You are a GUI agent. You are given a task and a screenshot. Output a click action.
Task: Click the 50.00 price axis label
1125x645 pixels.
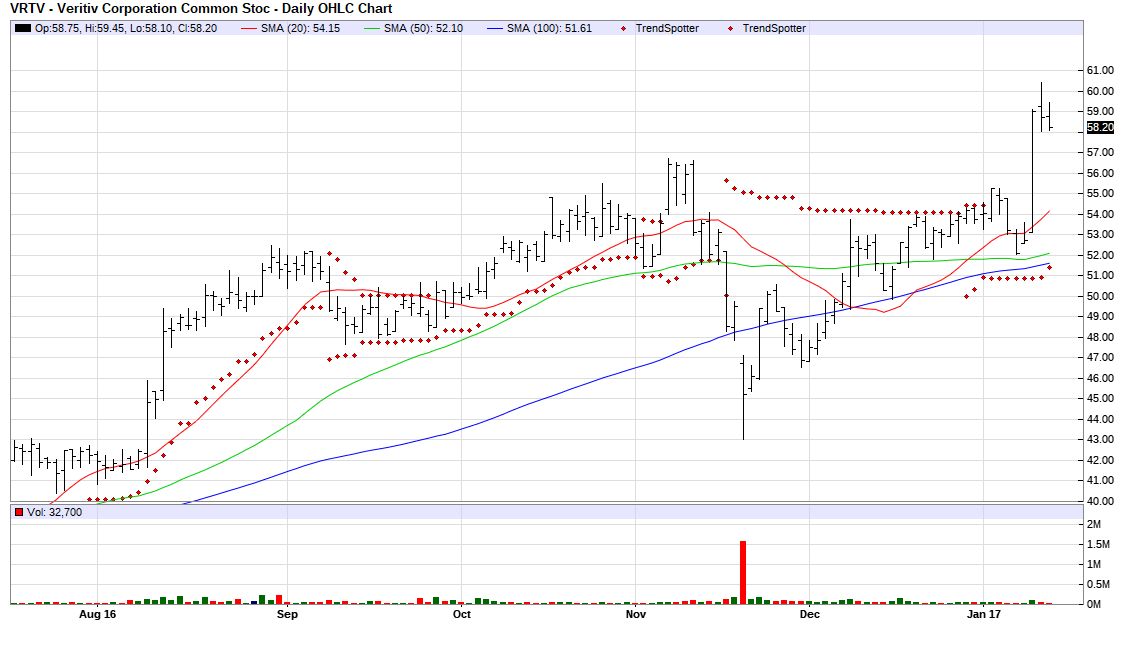[1100, 296]
